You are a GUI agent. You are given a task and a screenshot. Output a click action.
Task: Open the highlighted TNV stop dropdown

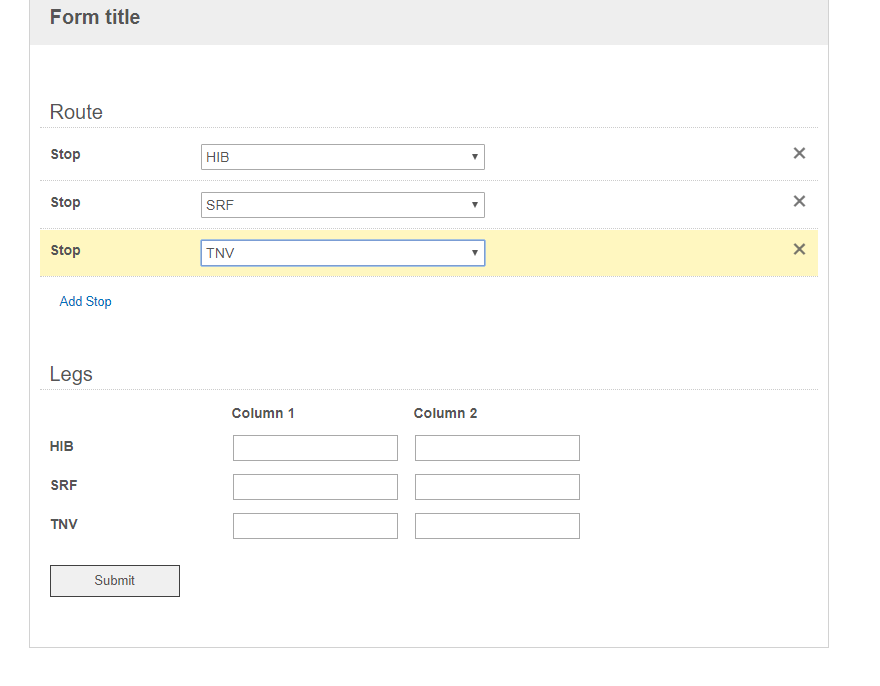(x=342, y=253)
